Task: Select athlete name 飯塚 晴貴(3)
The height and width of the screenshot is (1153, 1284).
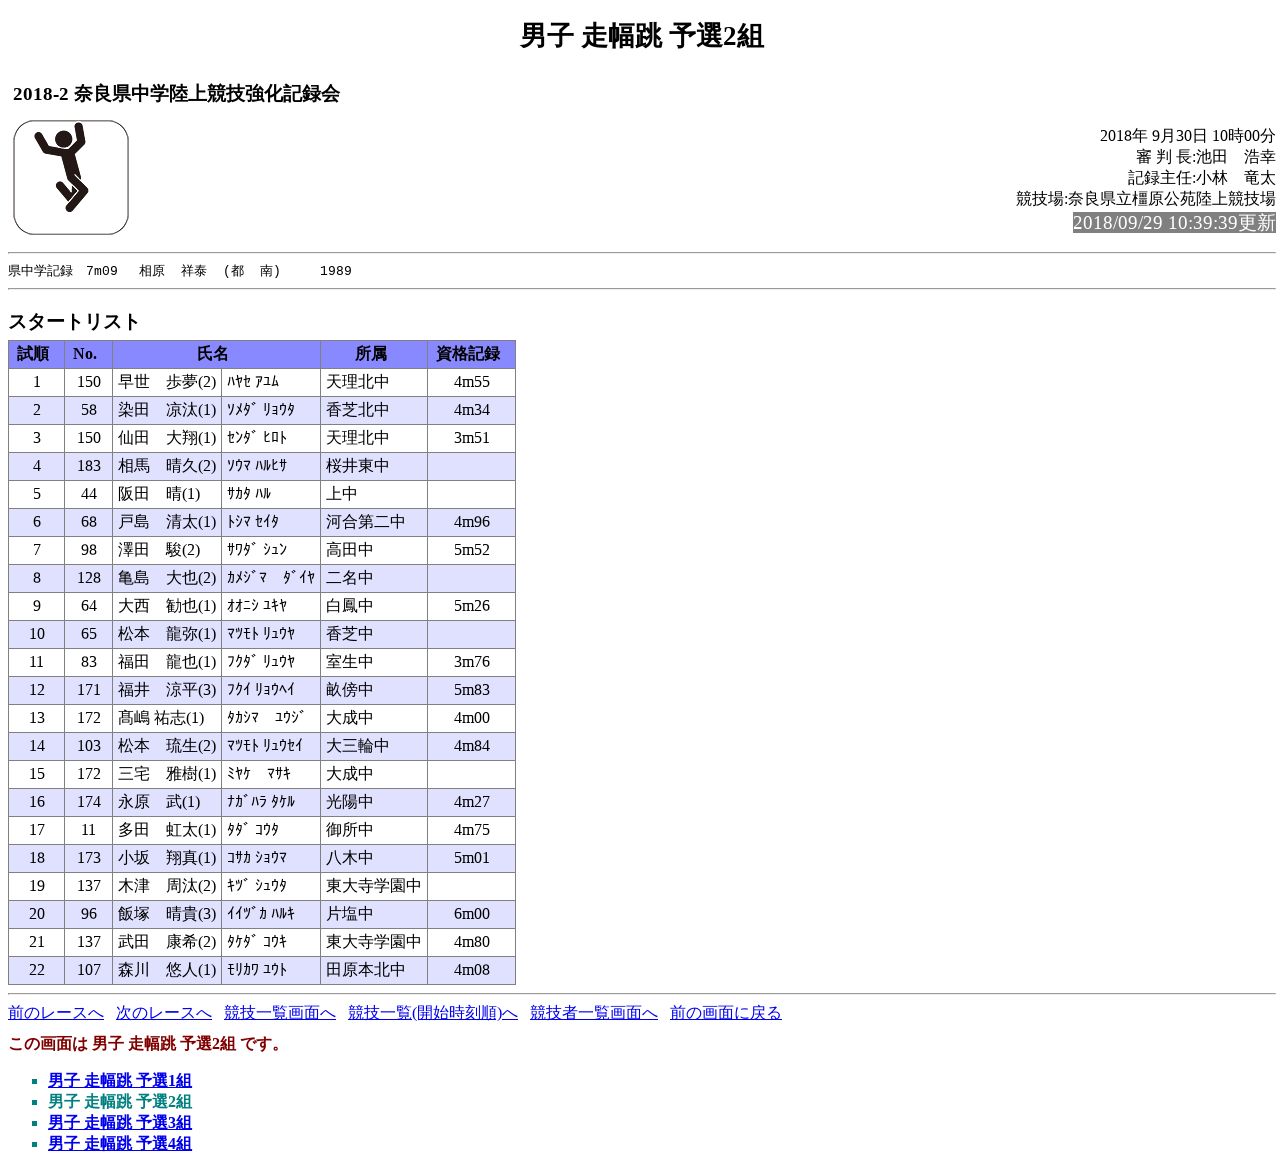Action: point(167,914)
